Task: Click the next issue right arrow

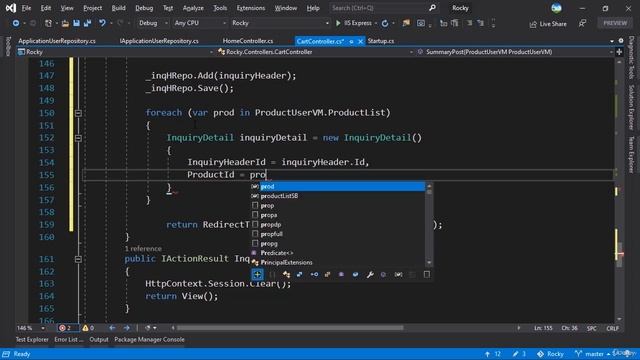Action: coord(127,328)
